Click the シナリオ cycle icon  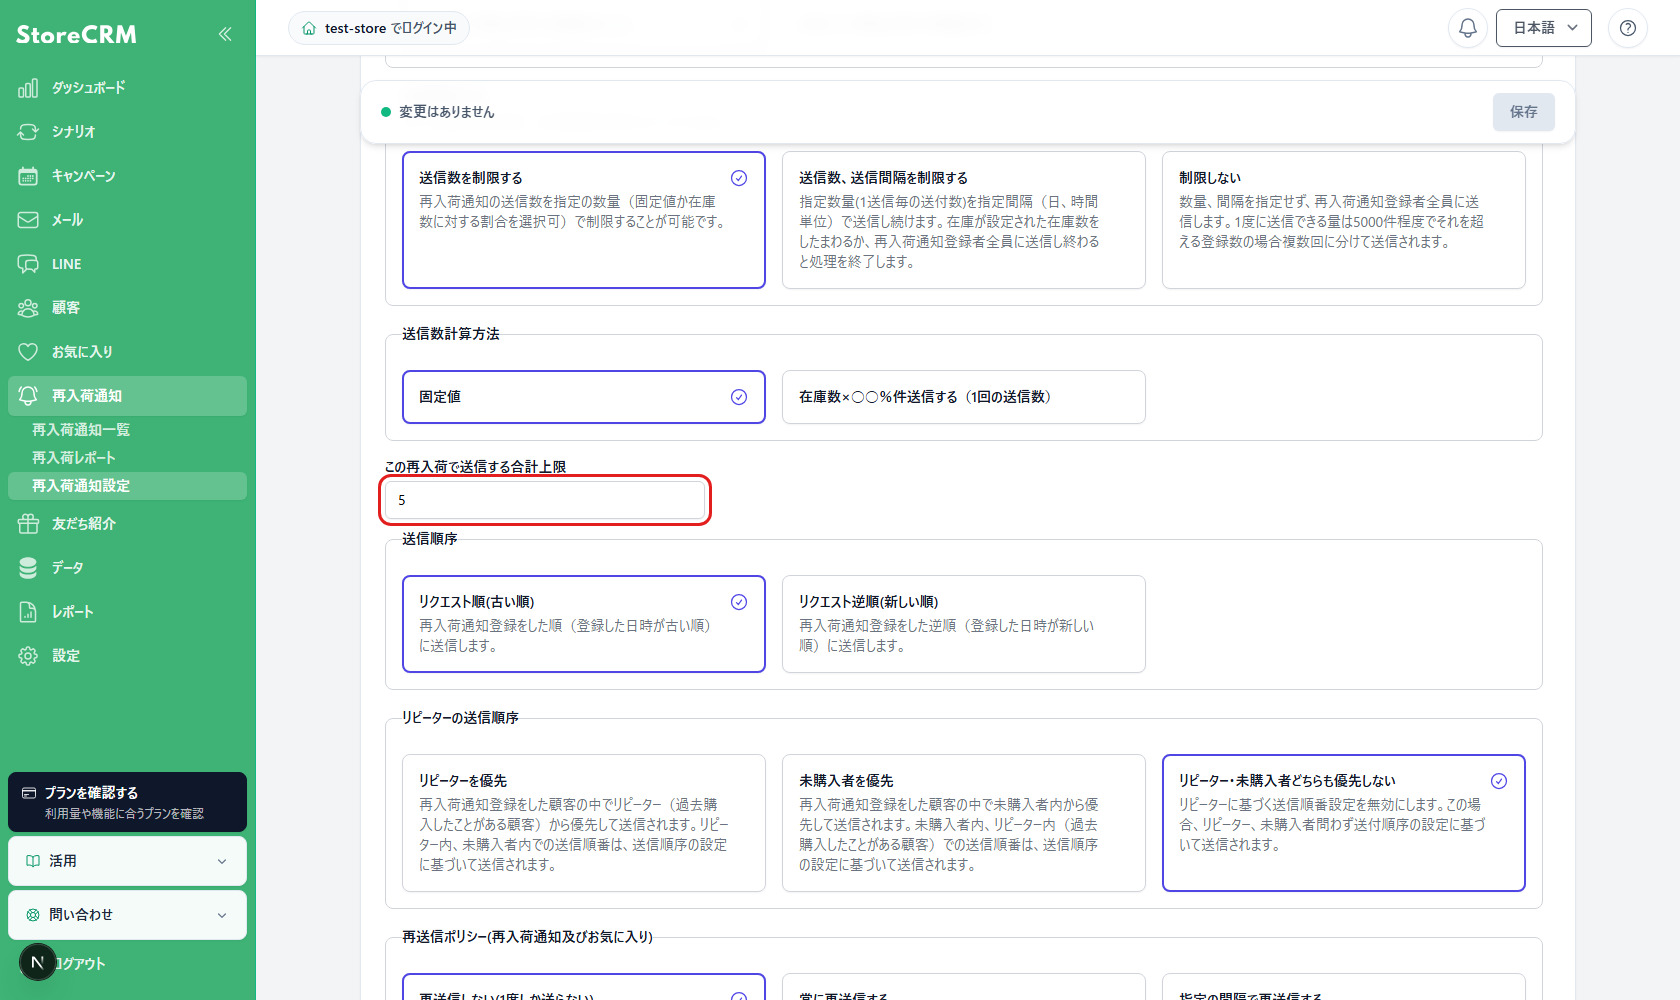[x=28, y=132]
